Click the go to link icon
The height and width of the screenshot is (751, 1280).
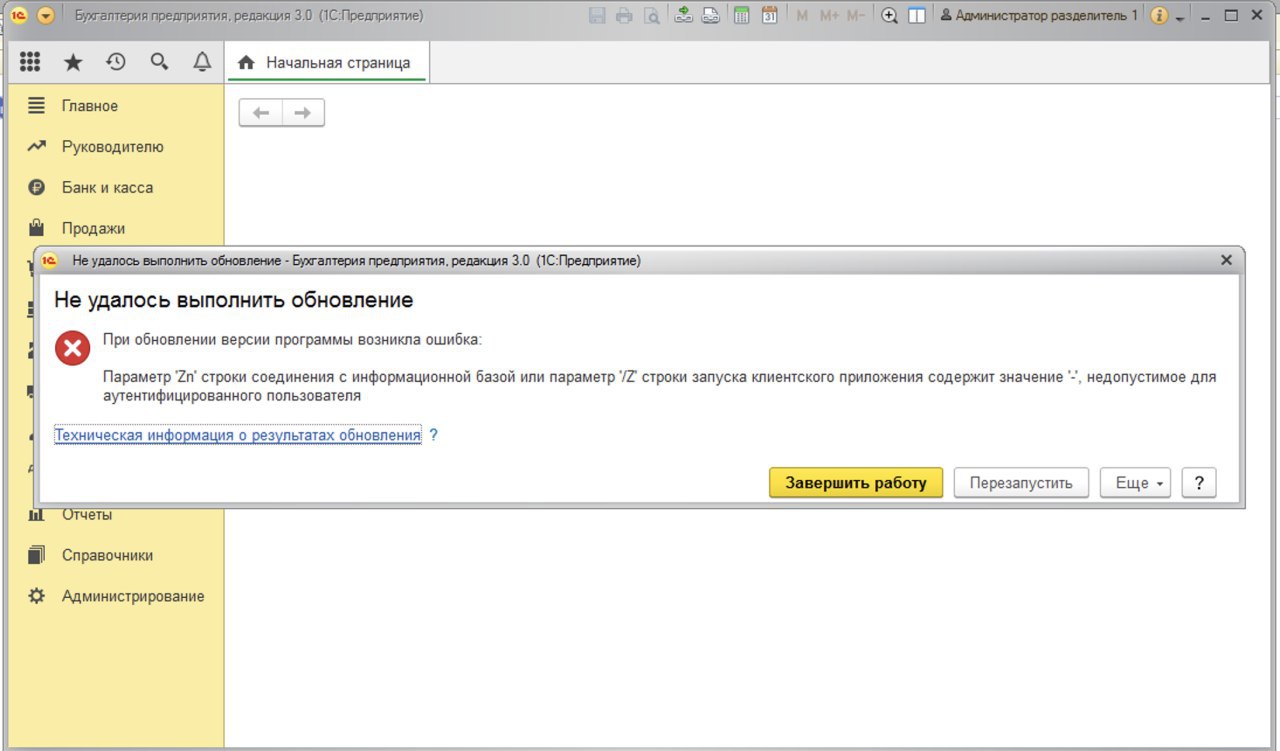click(x=711, y=16)
